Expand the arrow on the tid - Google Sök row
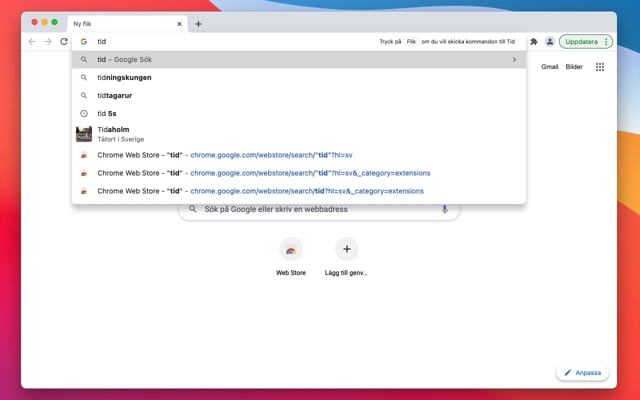This screenshot has height=400, width=640. click(x=514, y=60)
